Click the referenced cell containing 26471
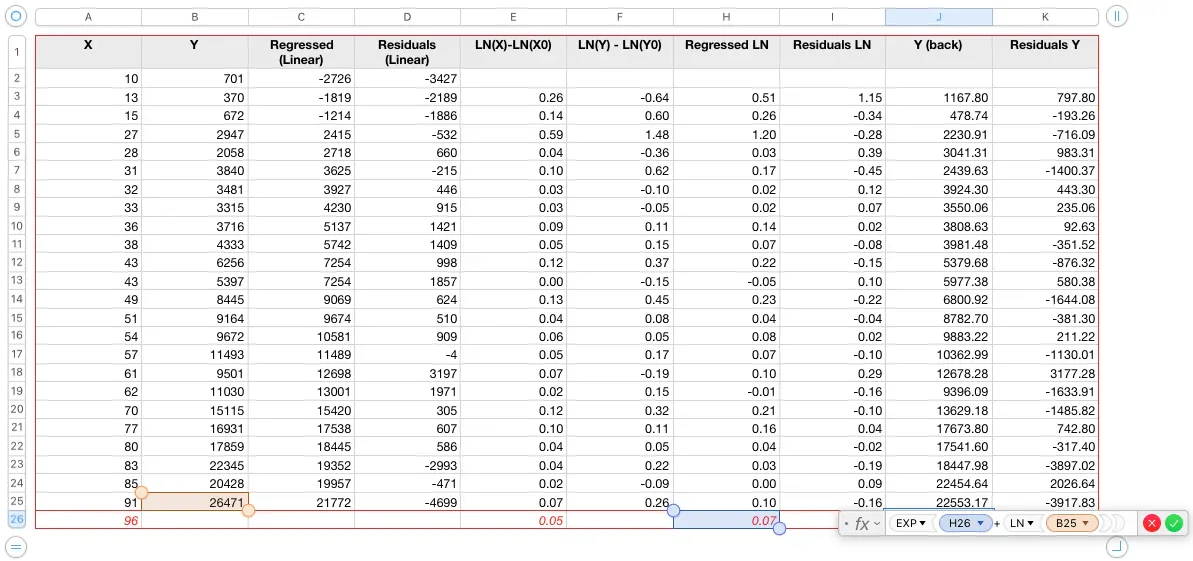Viewport: 1193px width, 561px height. click(x=195, y=502)
